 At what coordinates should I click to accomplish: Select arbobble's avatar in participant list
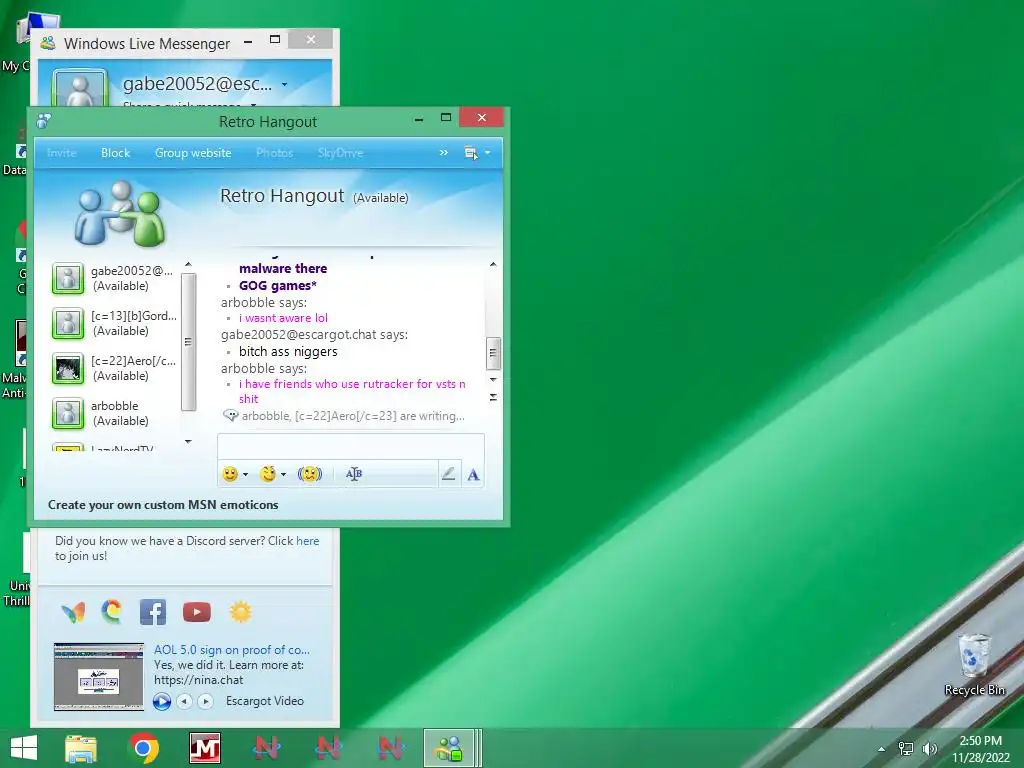[68, 413]
